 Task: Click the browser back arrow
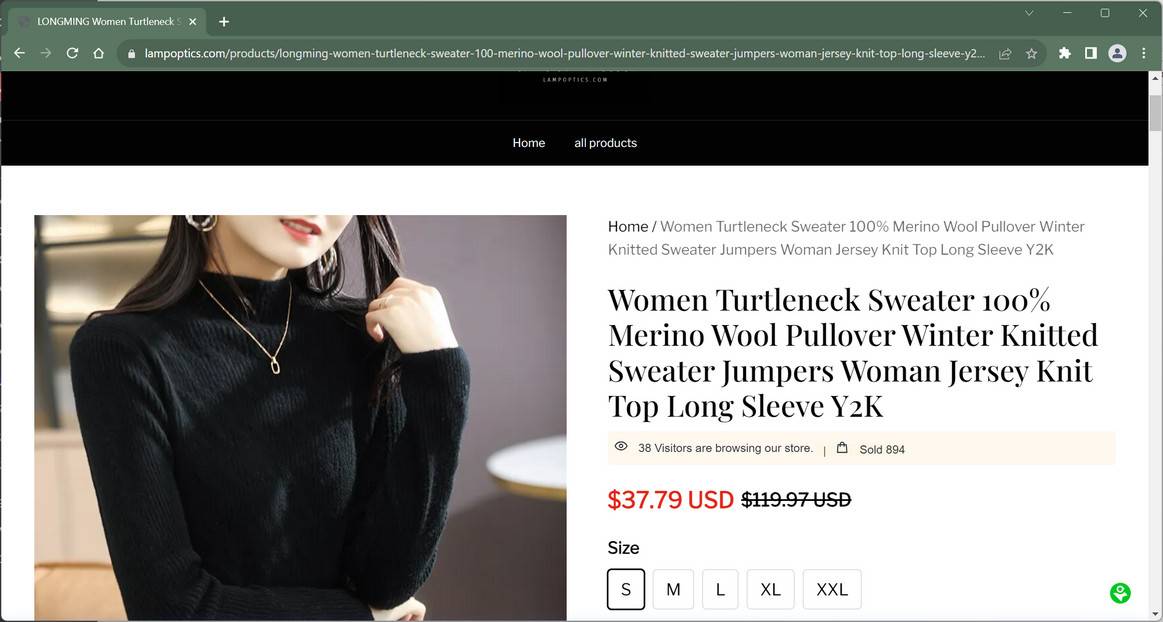click(19, 53)
